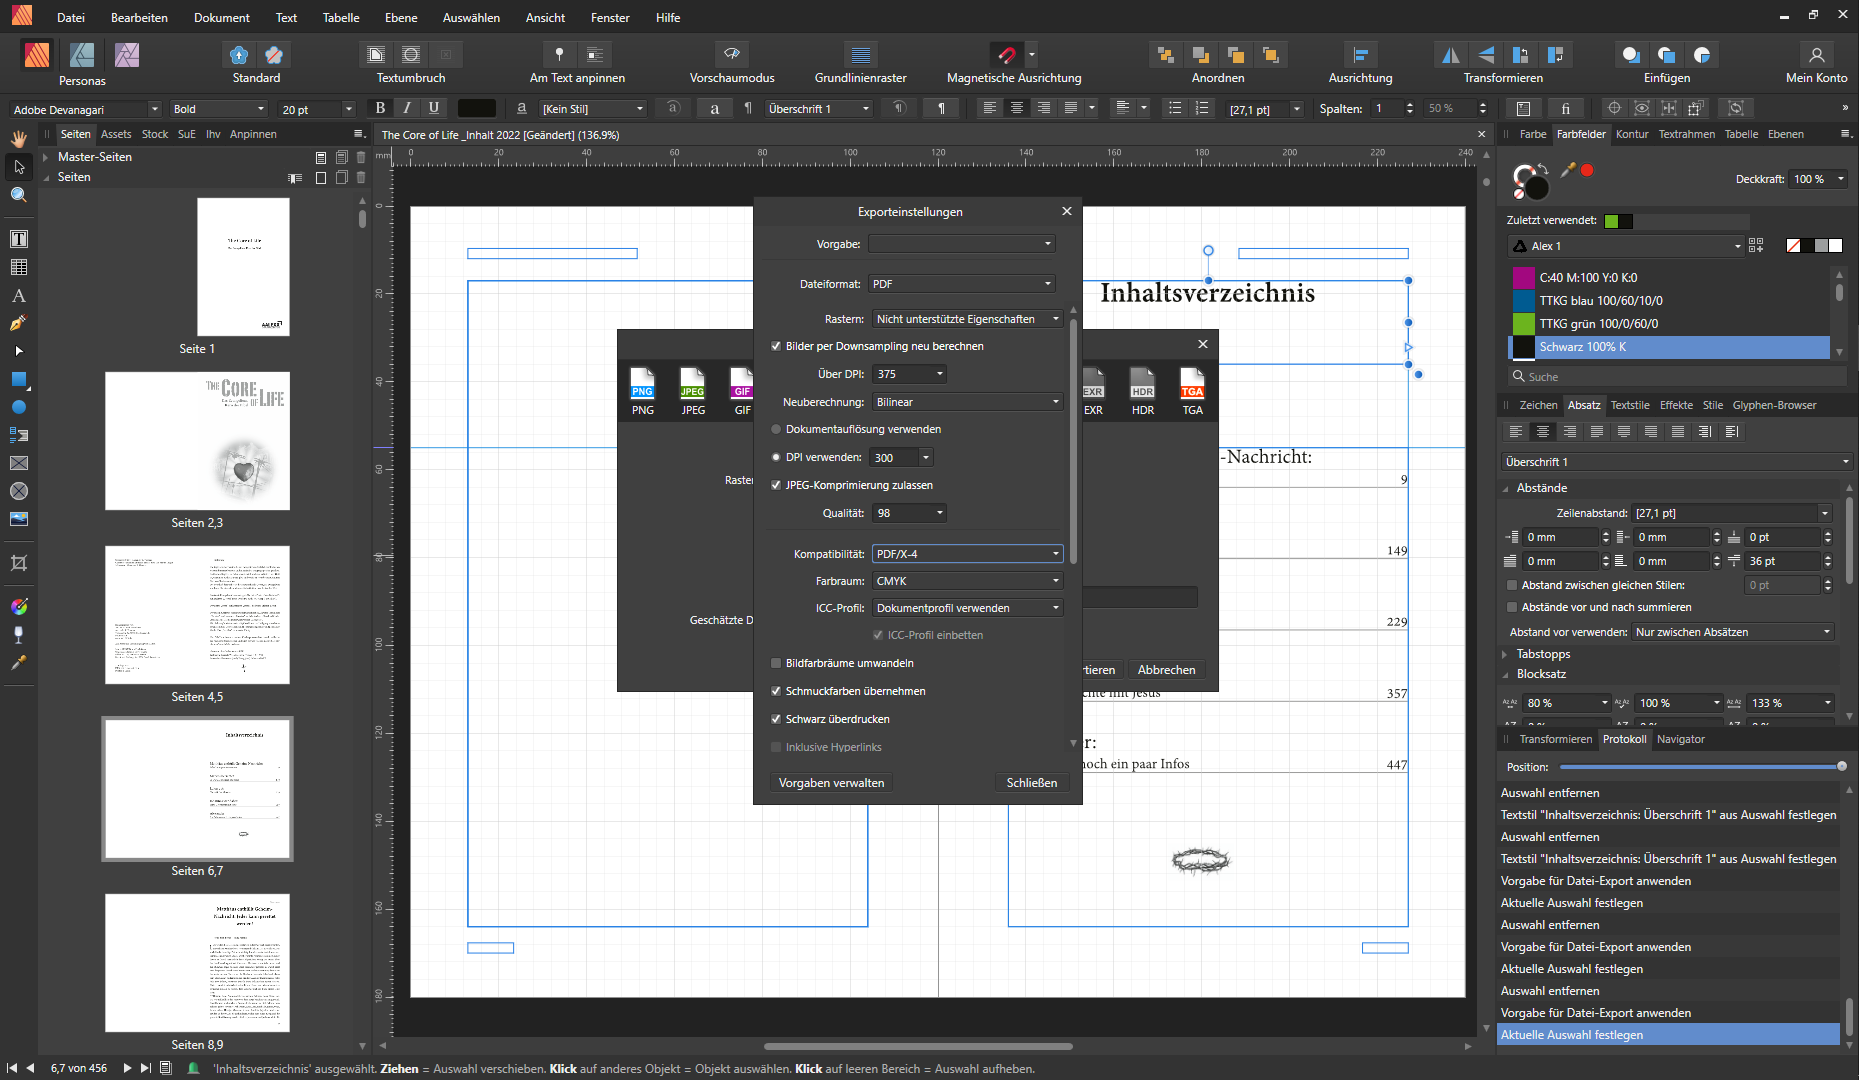Choose JPEG format in the export window
This screenshot has width=1859, height=1080.
click(x=693, y=390)
